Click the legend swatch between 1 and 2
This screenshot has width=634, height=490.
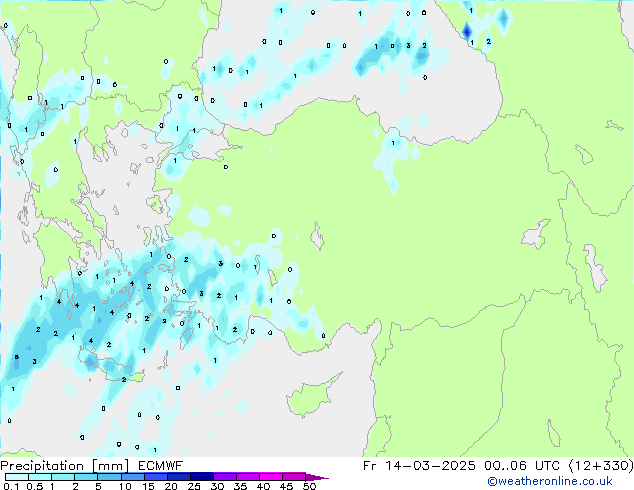tap(63, 477)
